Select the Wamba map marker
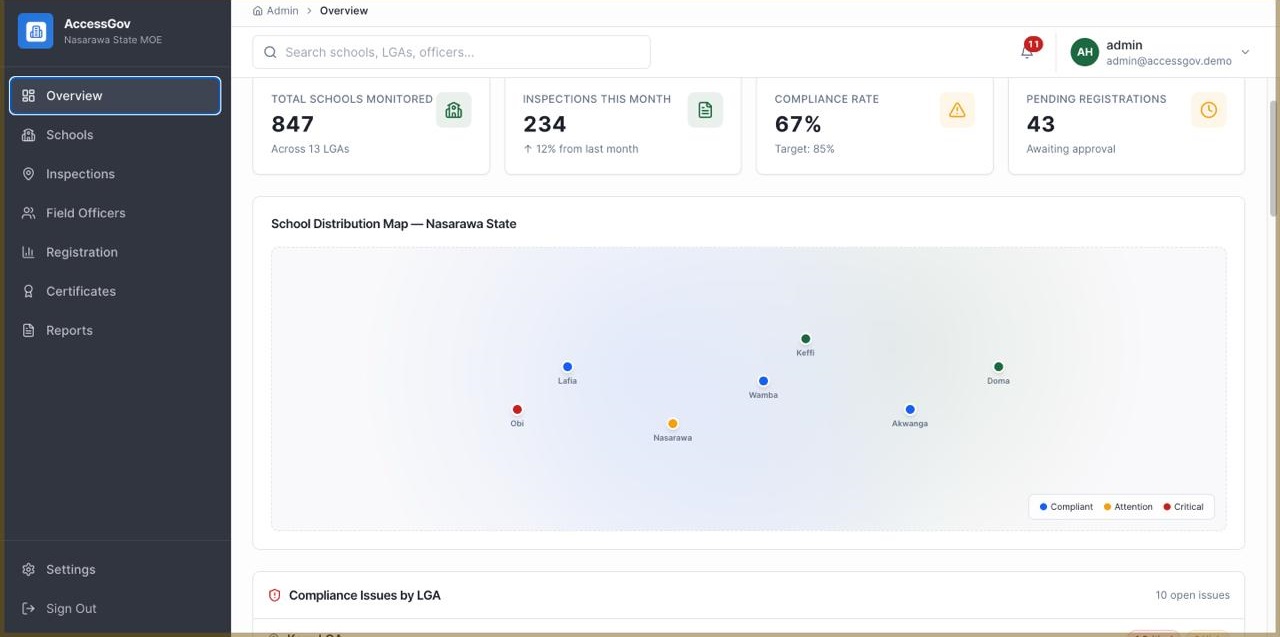The height and width of the screenshot is (637, 1280). [763, 381]
